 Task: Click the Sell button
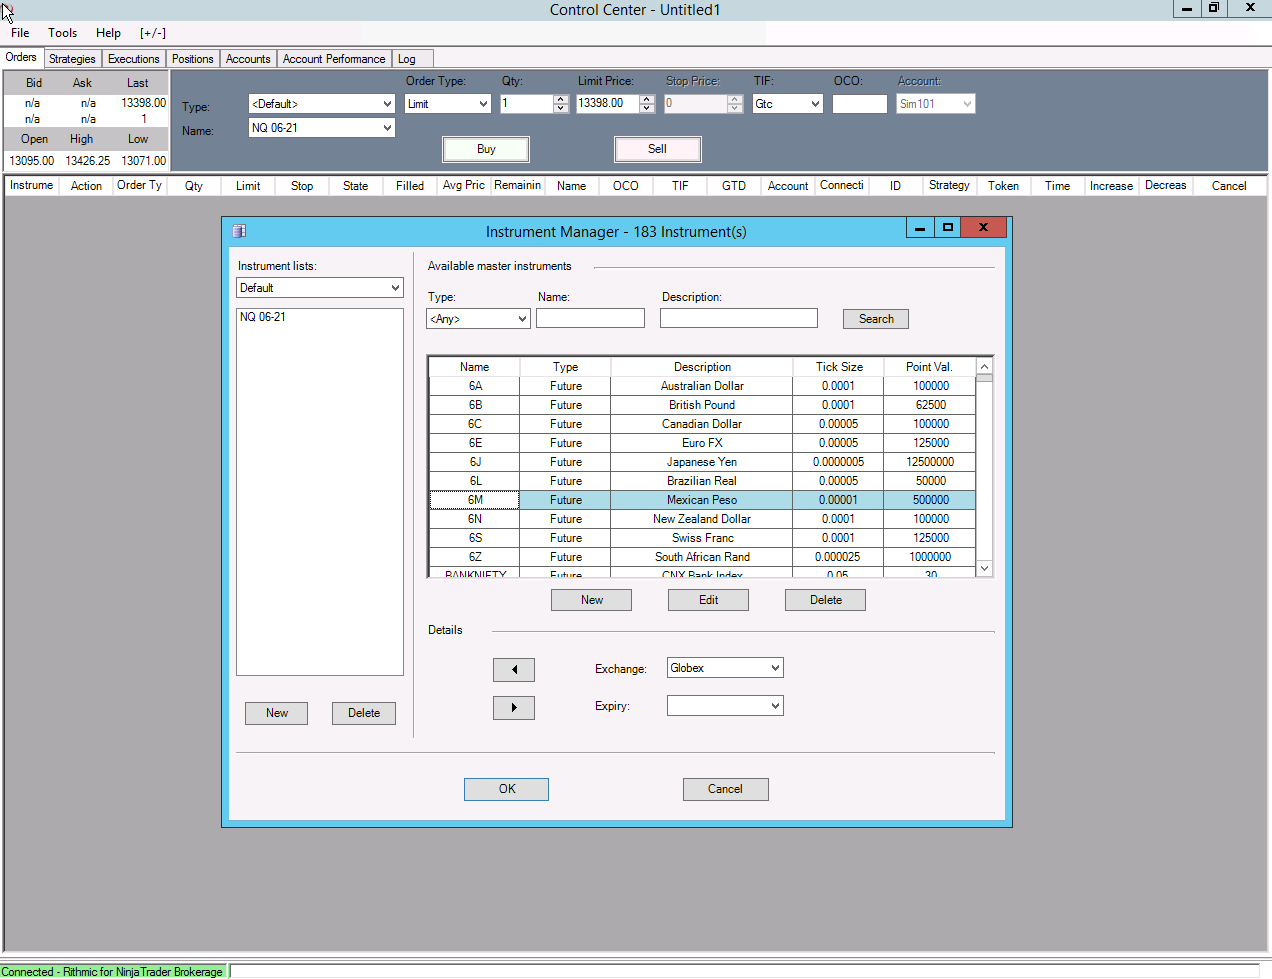point(657,149)
